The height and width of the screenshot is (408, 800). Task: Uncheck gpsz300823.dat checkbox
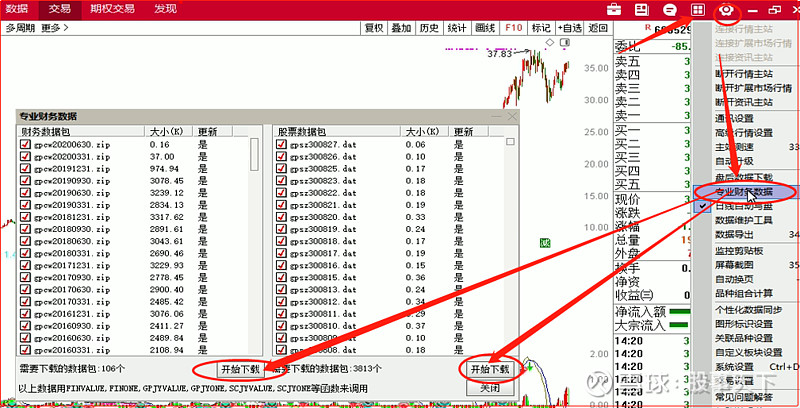coord(281,181)
